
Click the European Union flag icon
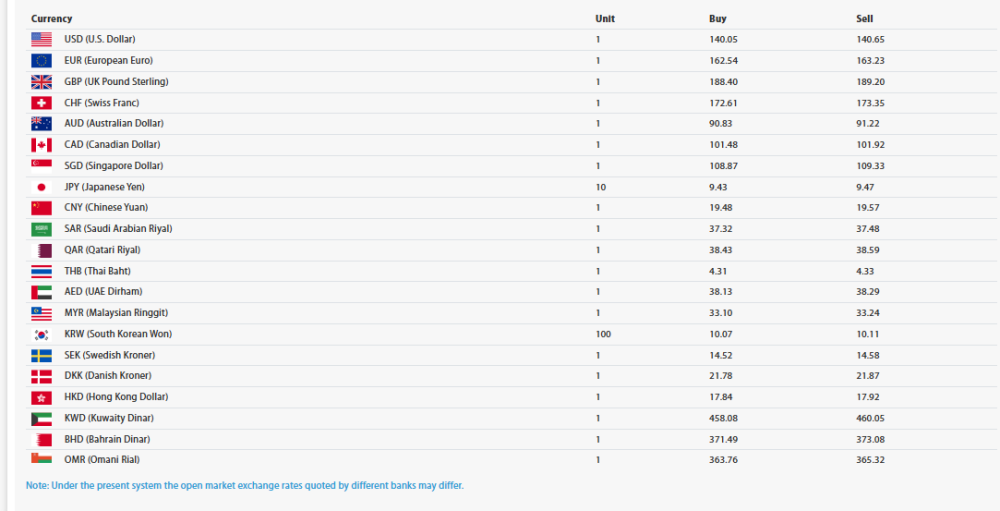[41, 60]
